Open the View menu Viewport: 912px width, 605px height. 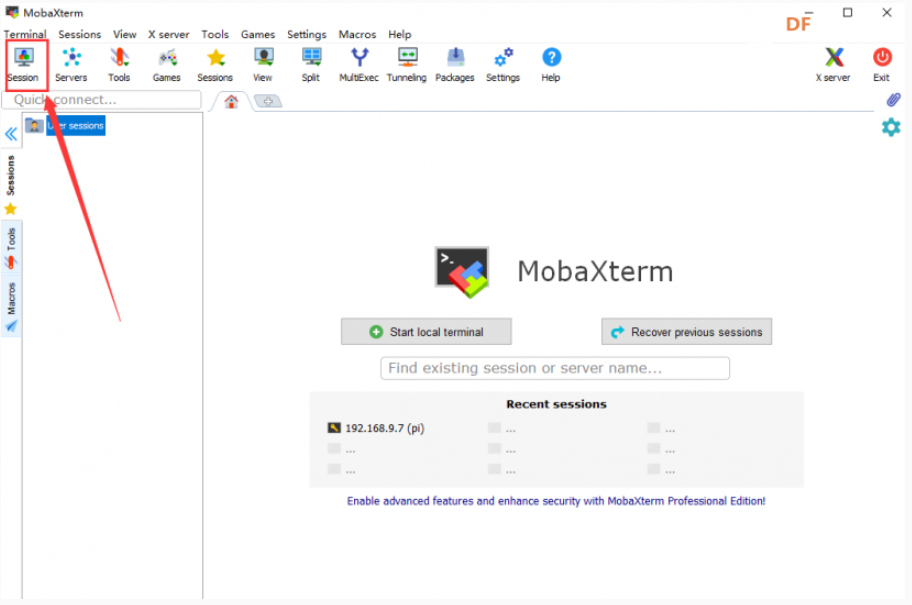coord(124,34)
